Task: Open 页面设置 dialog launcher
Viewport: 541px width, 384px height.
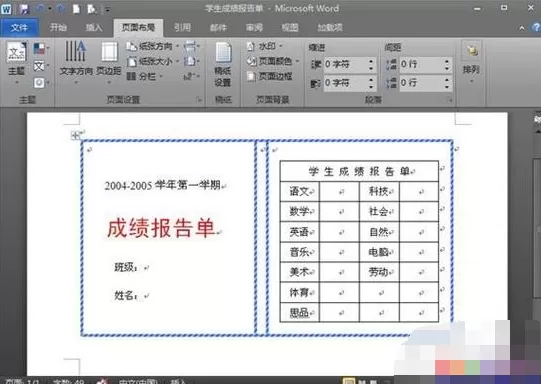Action: click(x=199, y=100)
